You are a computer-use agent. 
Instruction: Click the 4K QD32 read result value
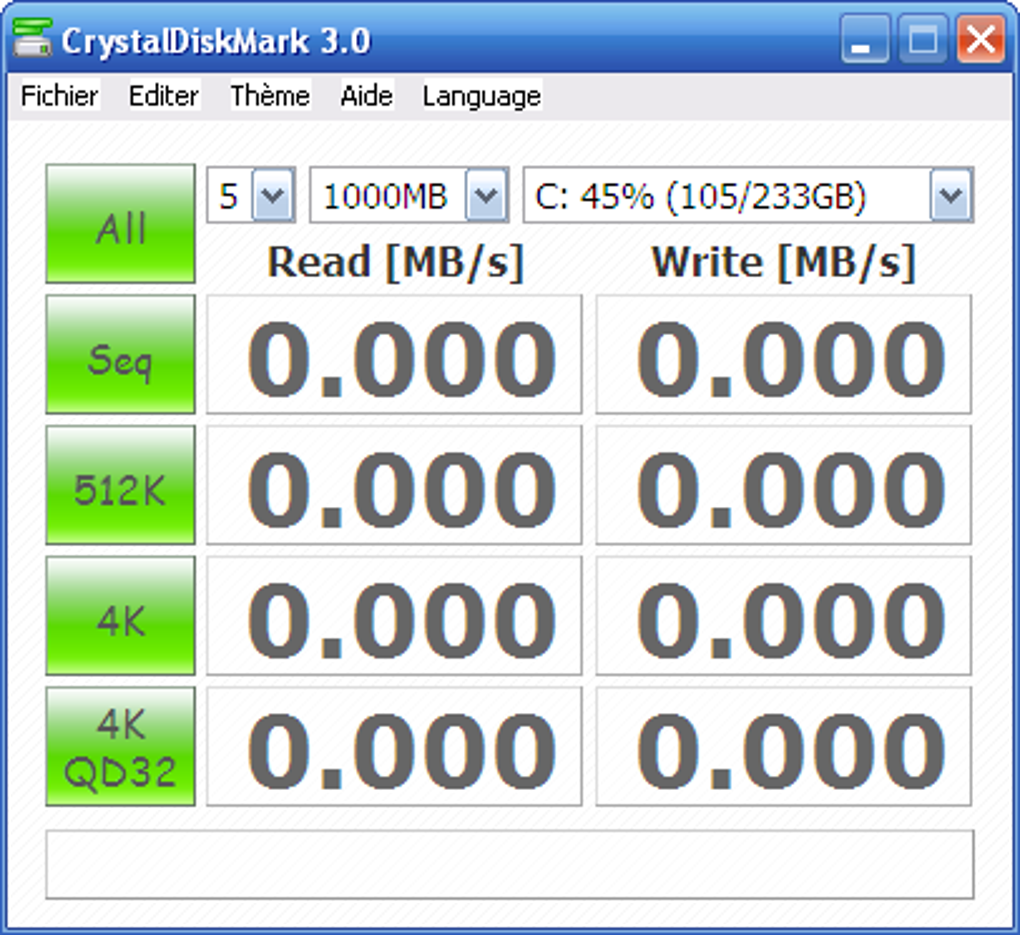pyautogui.click(x=394, y=746)
